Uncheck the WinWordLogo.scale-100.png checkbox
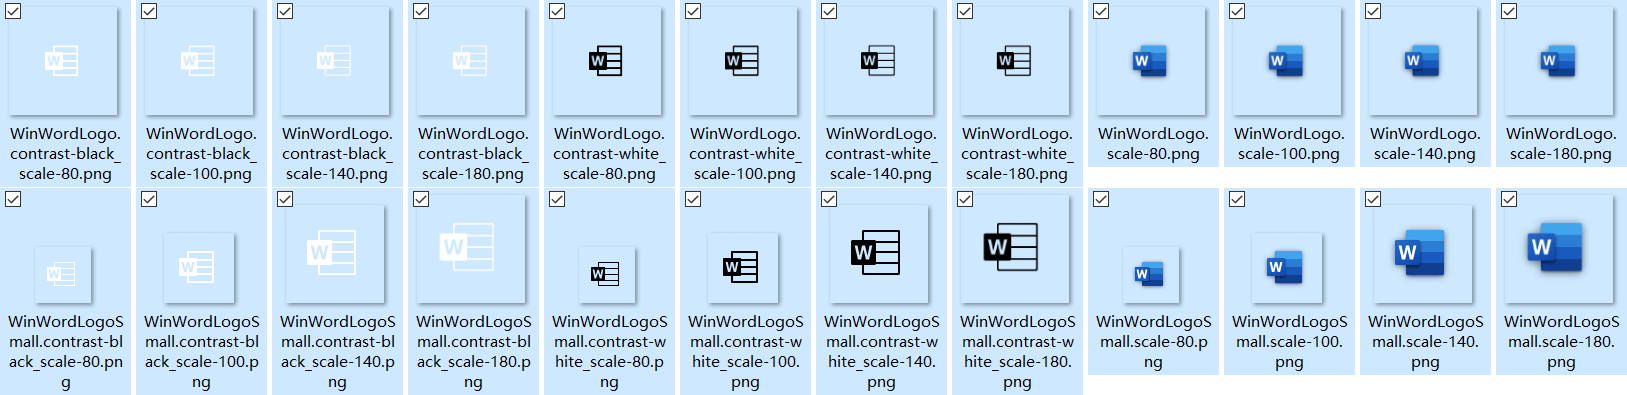1627x395 pixels. click(1237, 11)
